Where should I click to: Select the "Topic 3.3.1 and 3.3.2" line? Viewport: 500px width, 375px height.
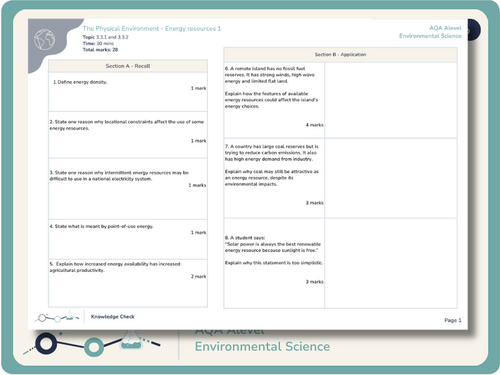pyautogui.click(x=105, y=37)
